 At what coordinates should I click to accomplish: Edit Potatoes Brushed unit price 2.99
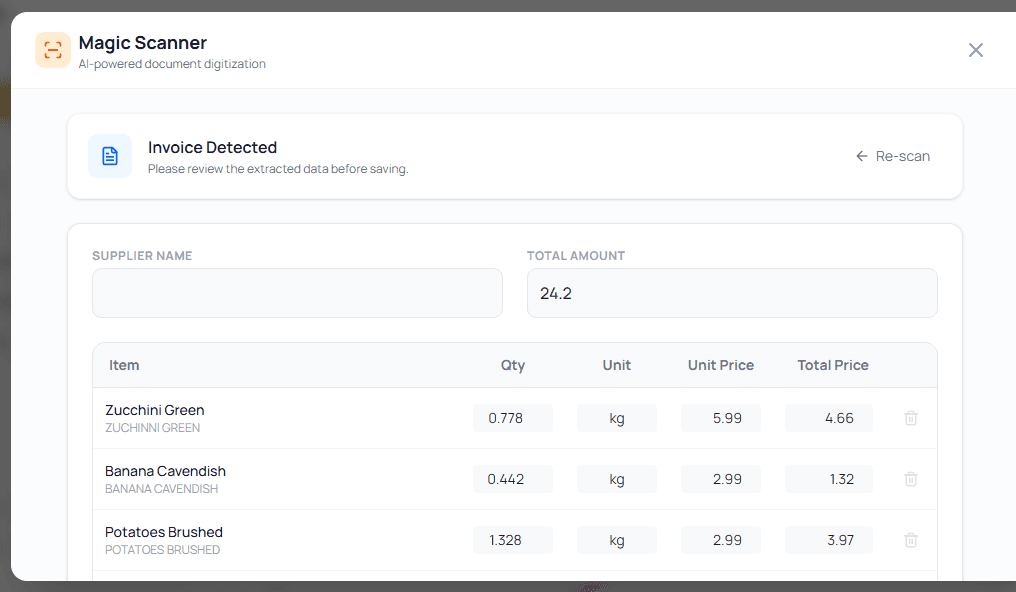pos(720,540)
